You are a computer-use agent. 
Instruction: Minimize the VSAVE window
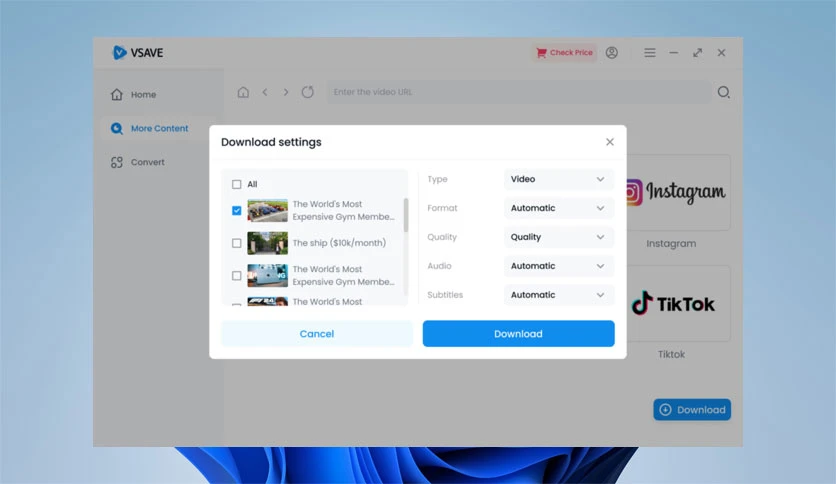(x=673, y=52)
